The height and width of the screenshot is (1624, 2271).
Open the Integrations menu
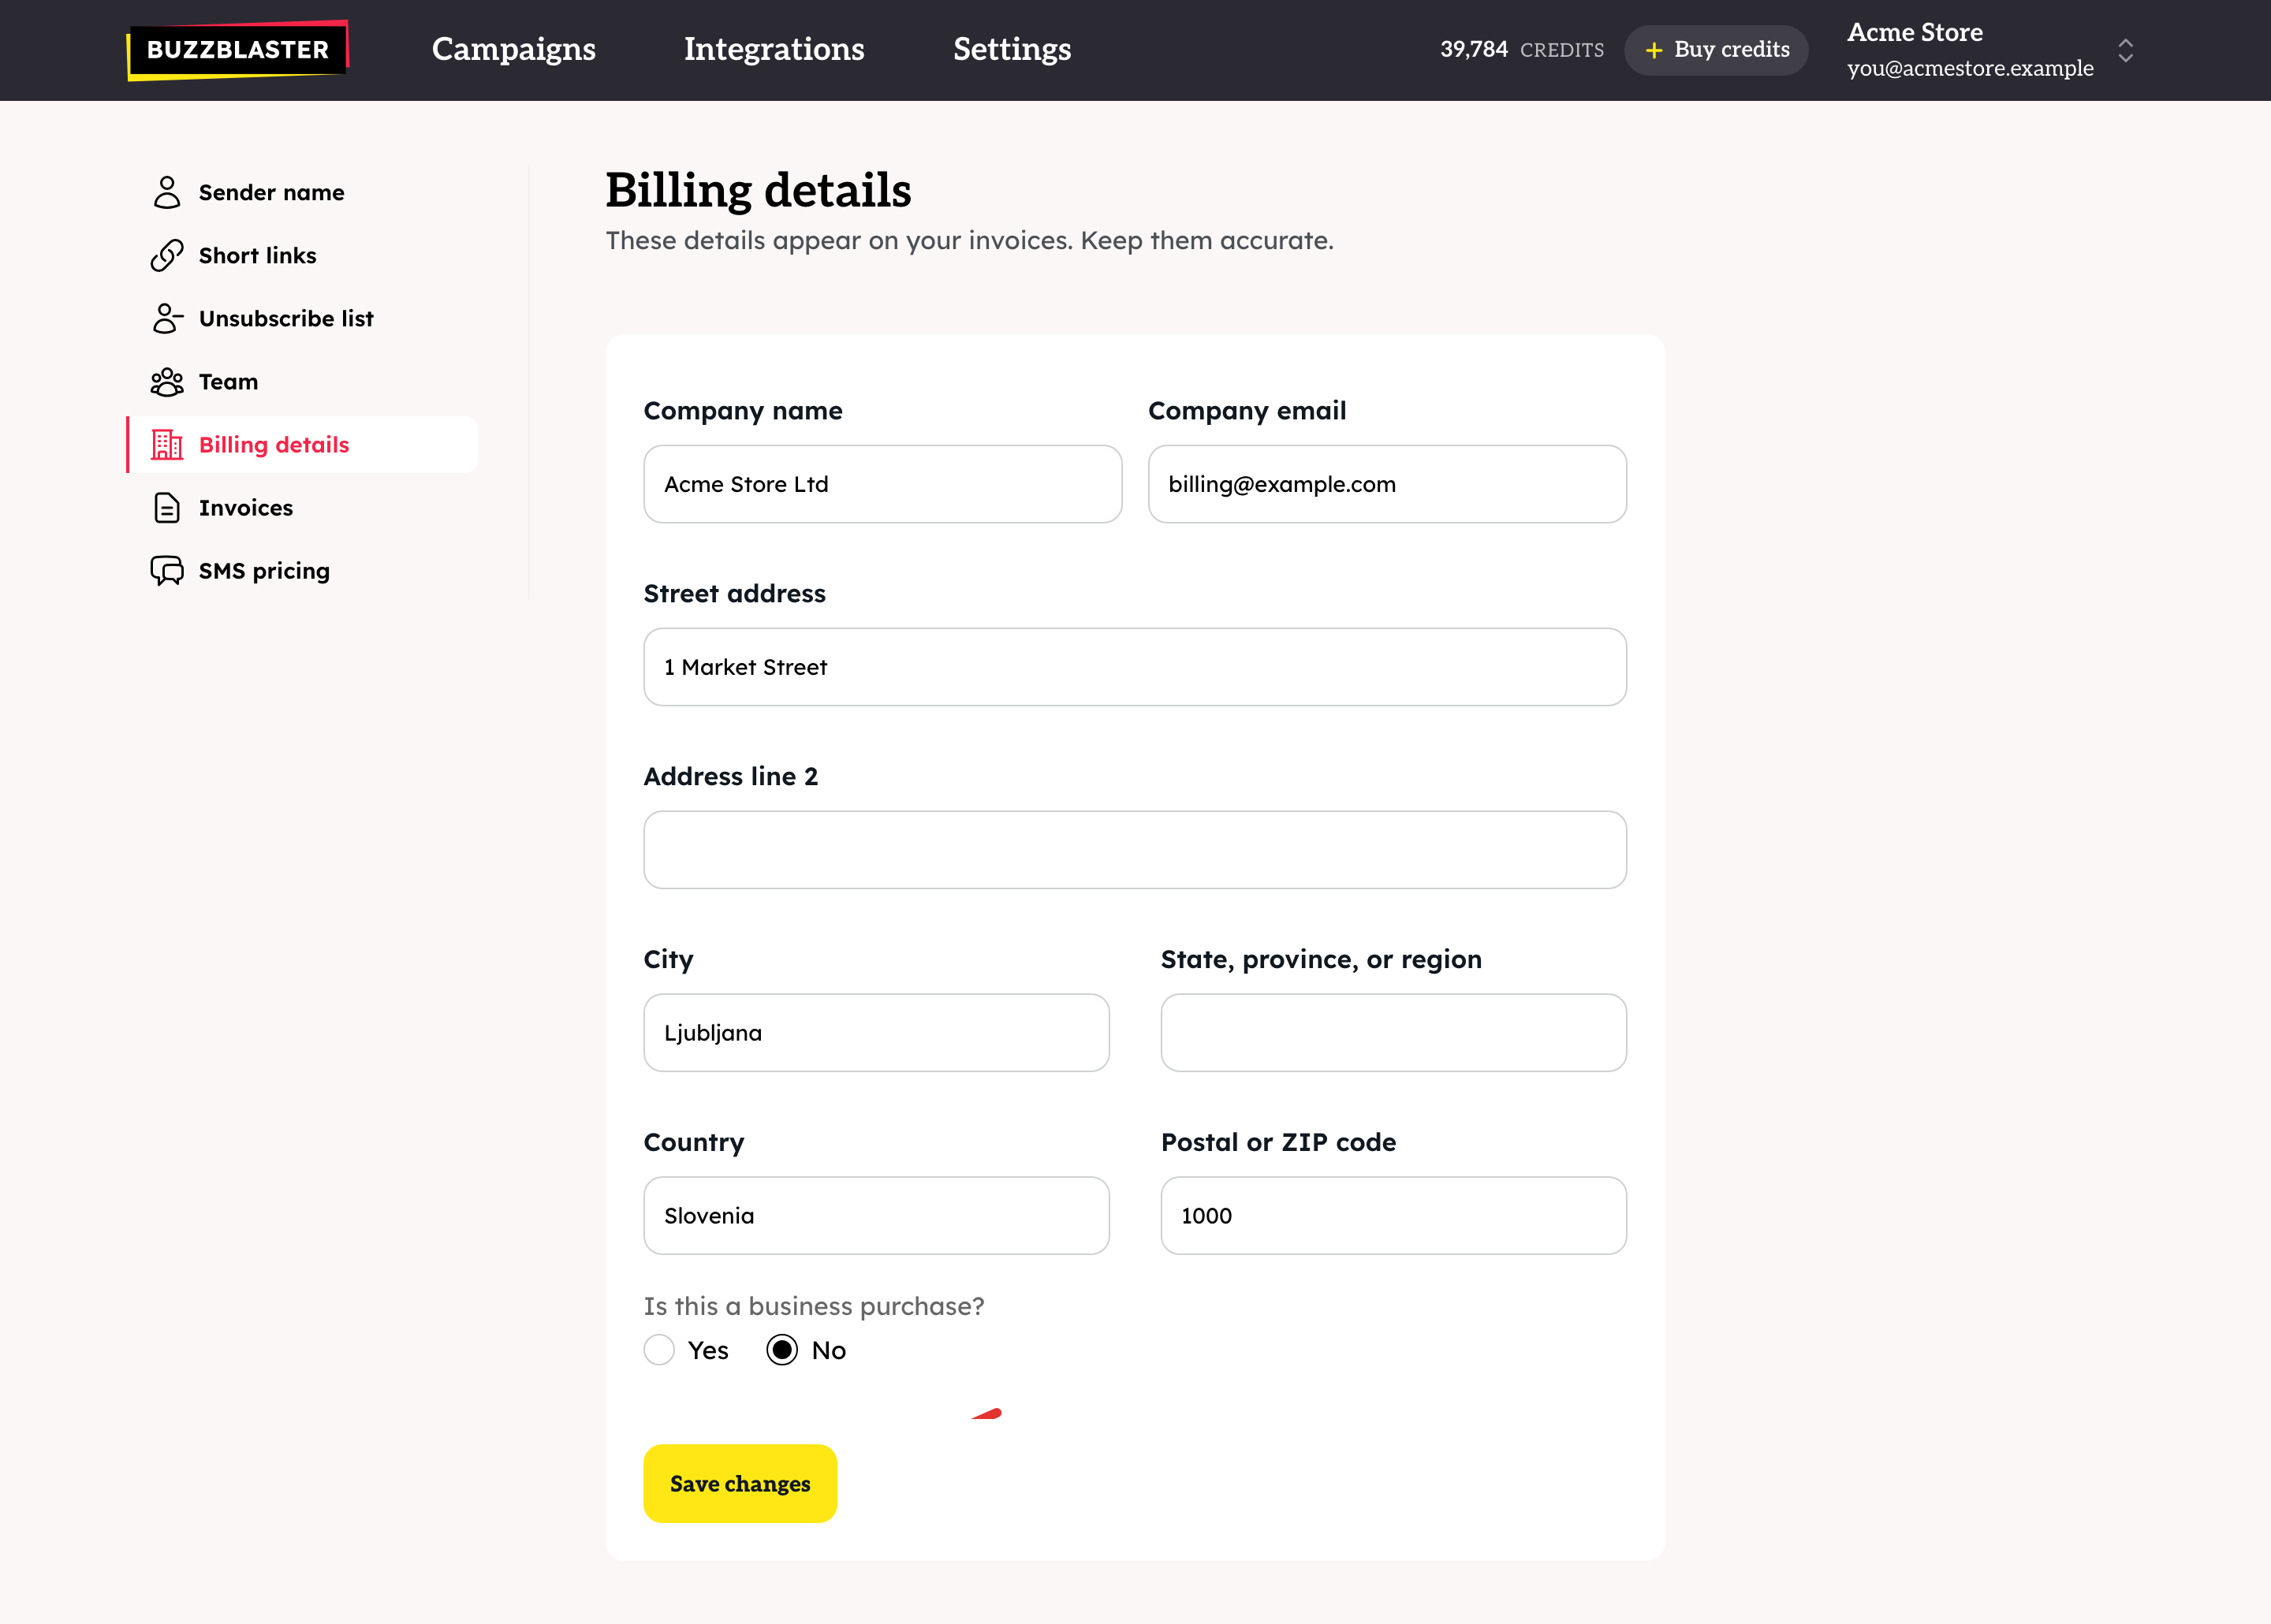point(774,49)
